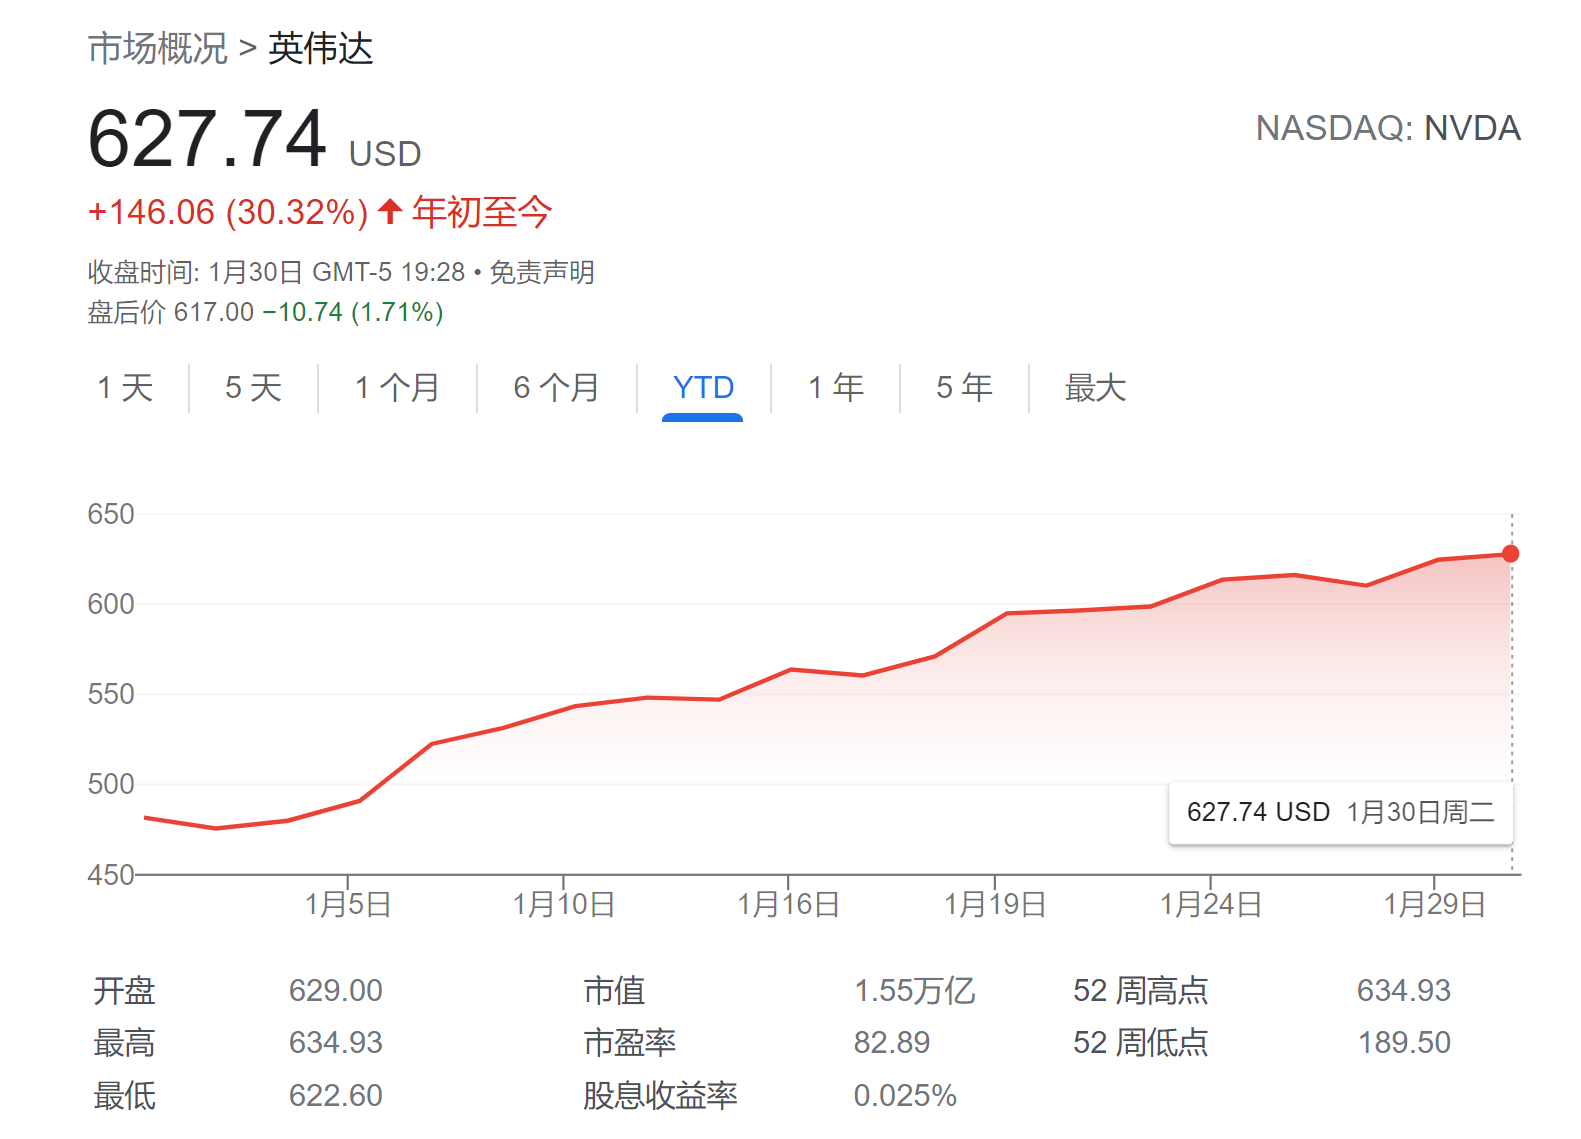The width and height of the screenshot is (1581, 1139).
Task: Click the red data point on the chart
Action: pos(1510,554)
